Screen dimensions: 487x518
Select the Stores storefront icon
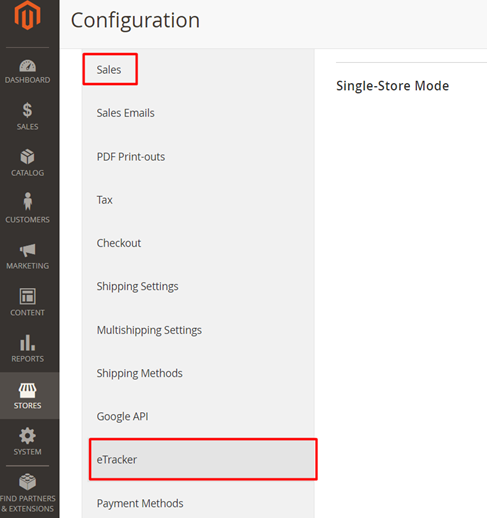pyautogui.click(x=27, y=390)
